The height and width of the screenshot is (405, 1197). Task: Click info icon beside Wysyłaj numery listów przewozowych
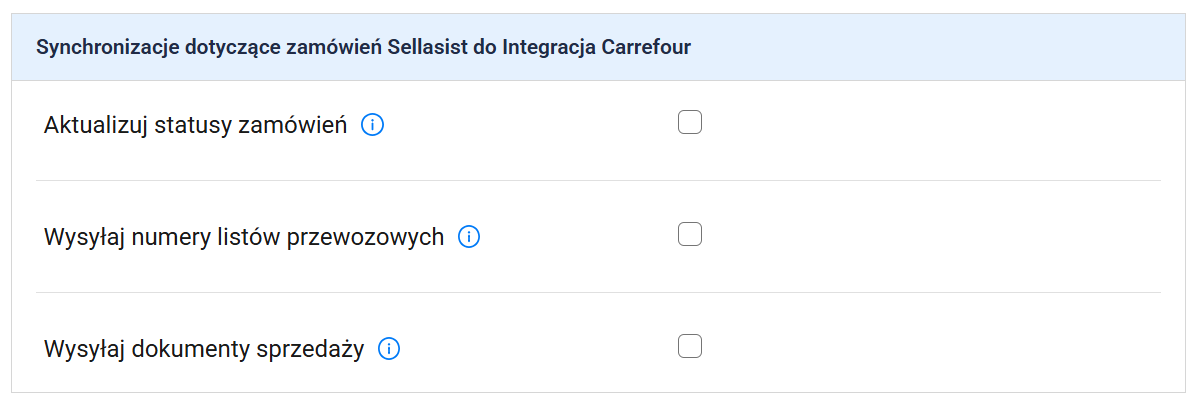469,238
